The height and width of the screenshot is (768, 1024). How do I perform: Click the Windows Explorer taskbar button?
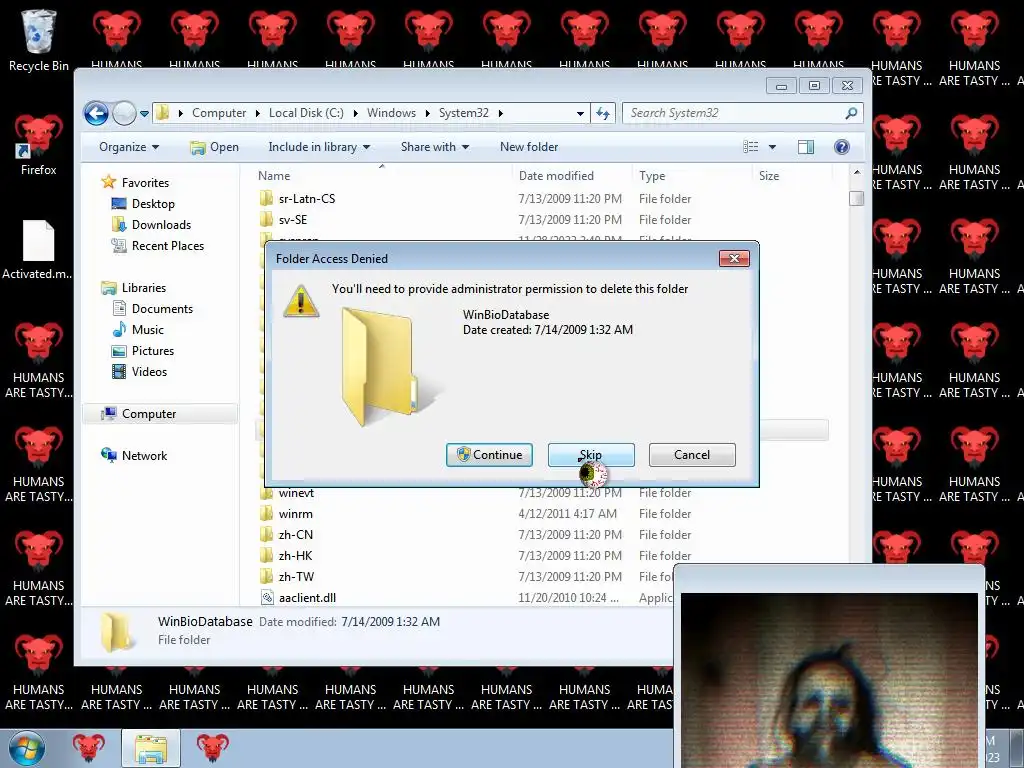[151, 748]
